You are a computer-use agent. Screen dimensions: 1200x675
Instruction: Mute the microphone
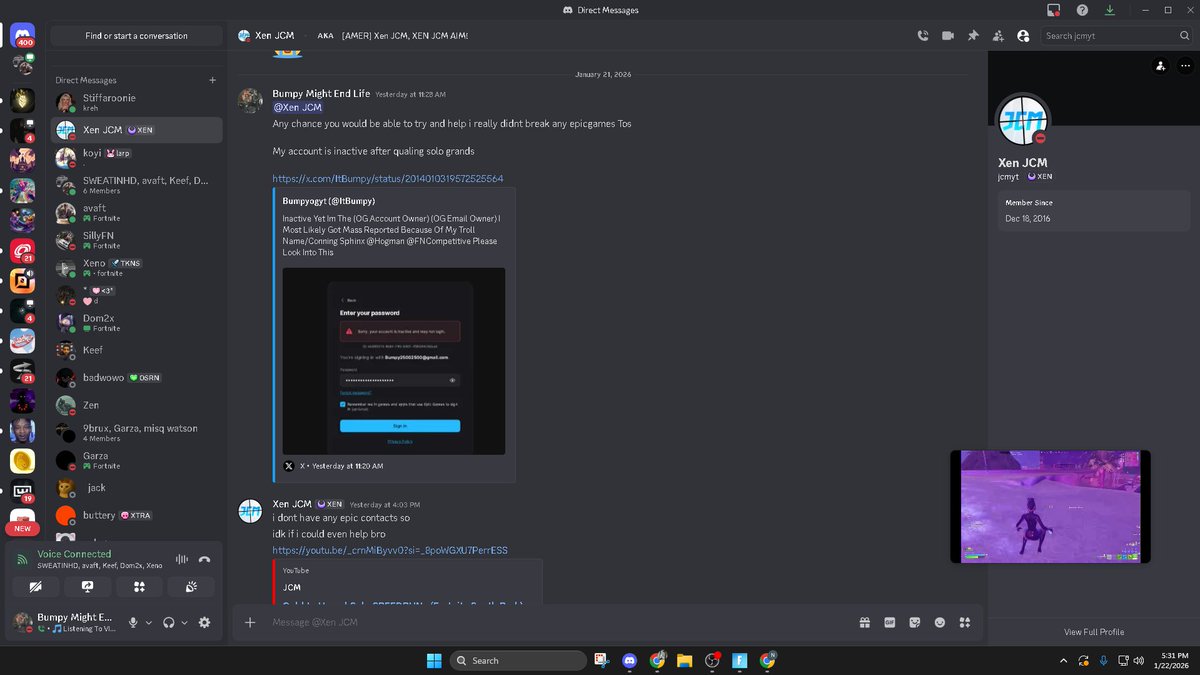133,622
